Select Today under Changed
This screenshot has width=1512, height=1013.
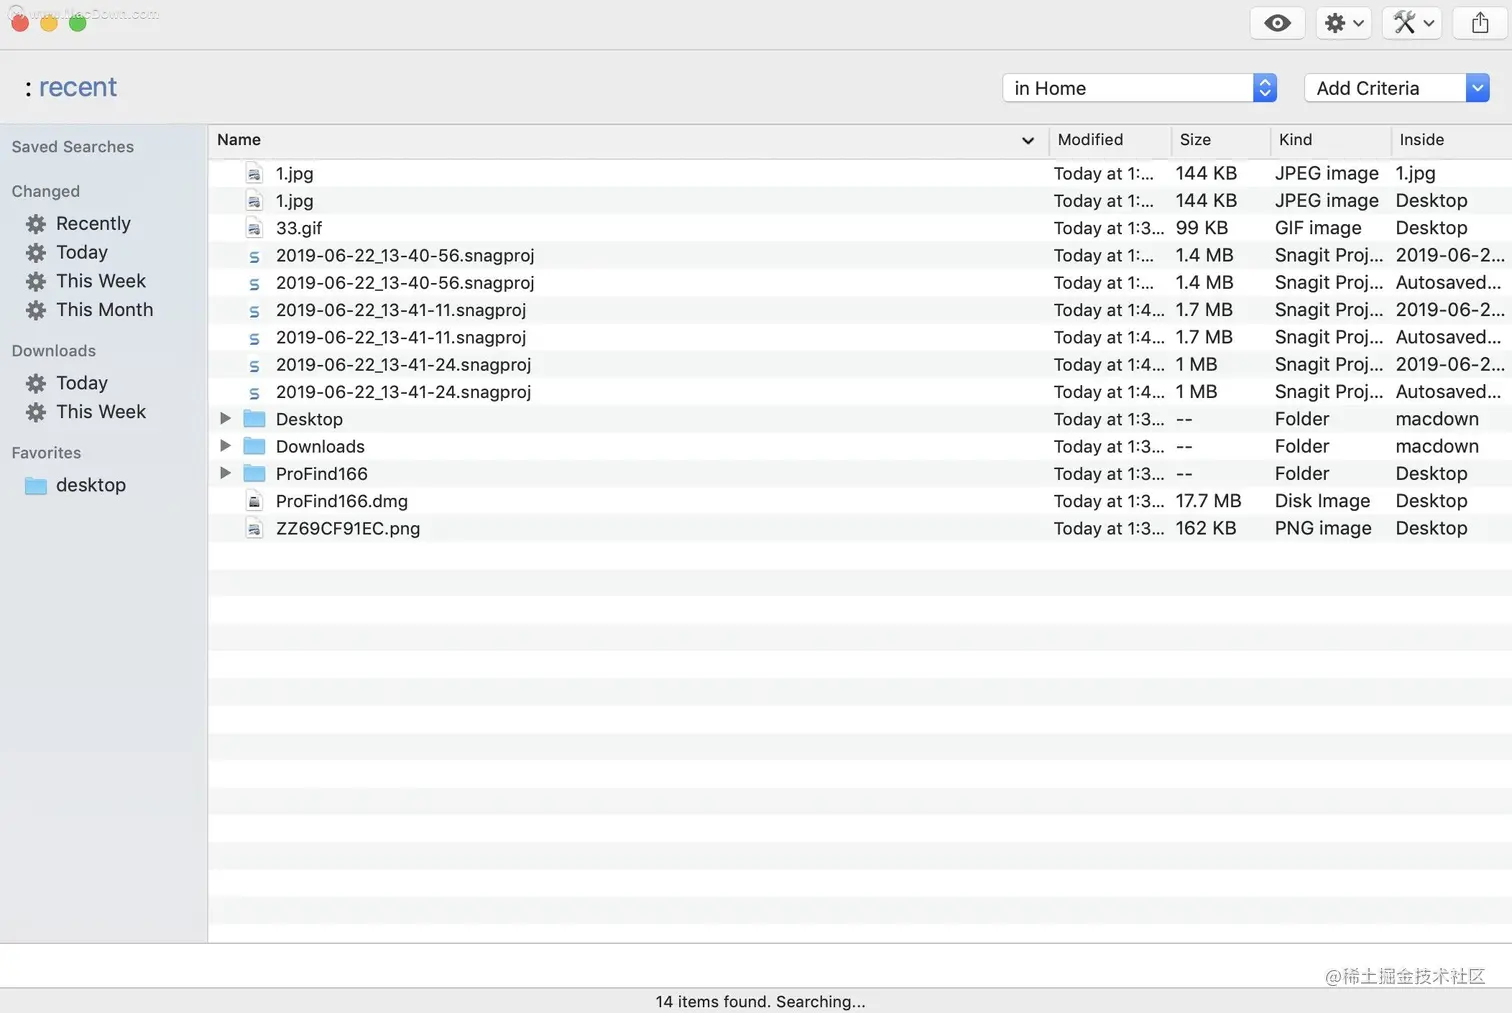pos(82,252)
